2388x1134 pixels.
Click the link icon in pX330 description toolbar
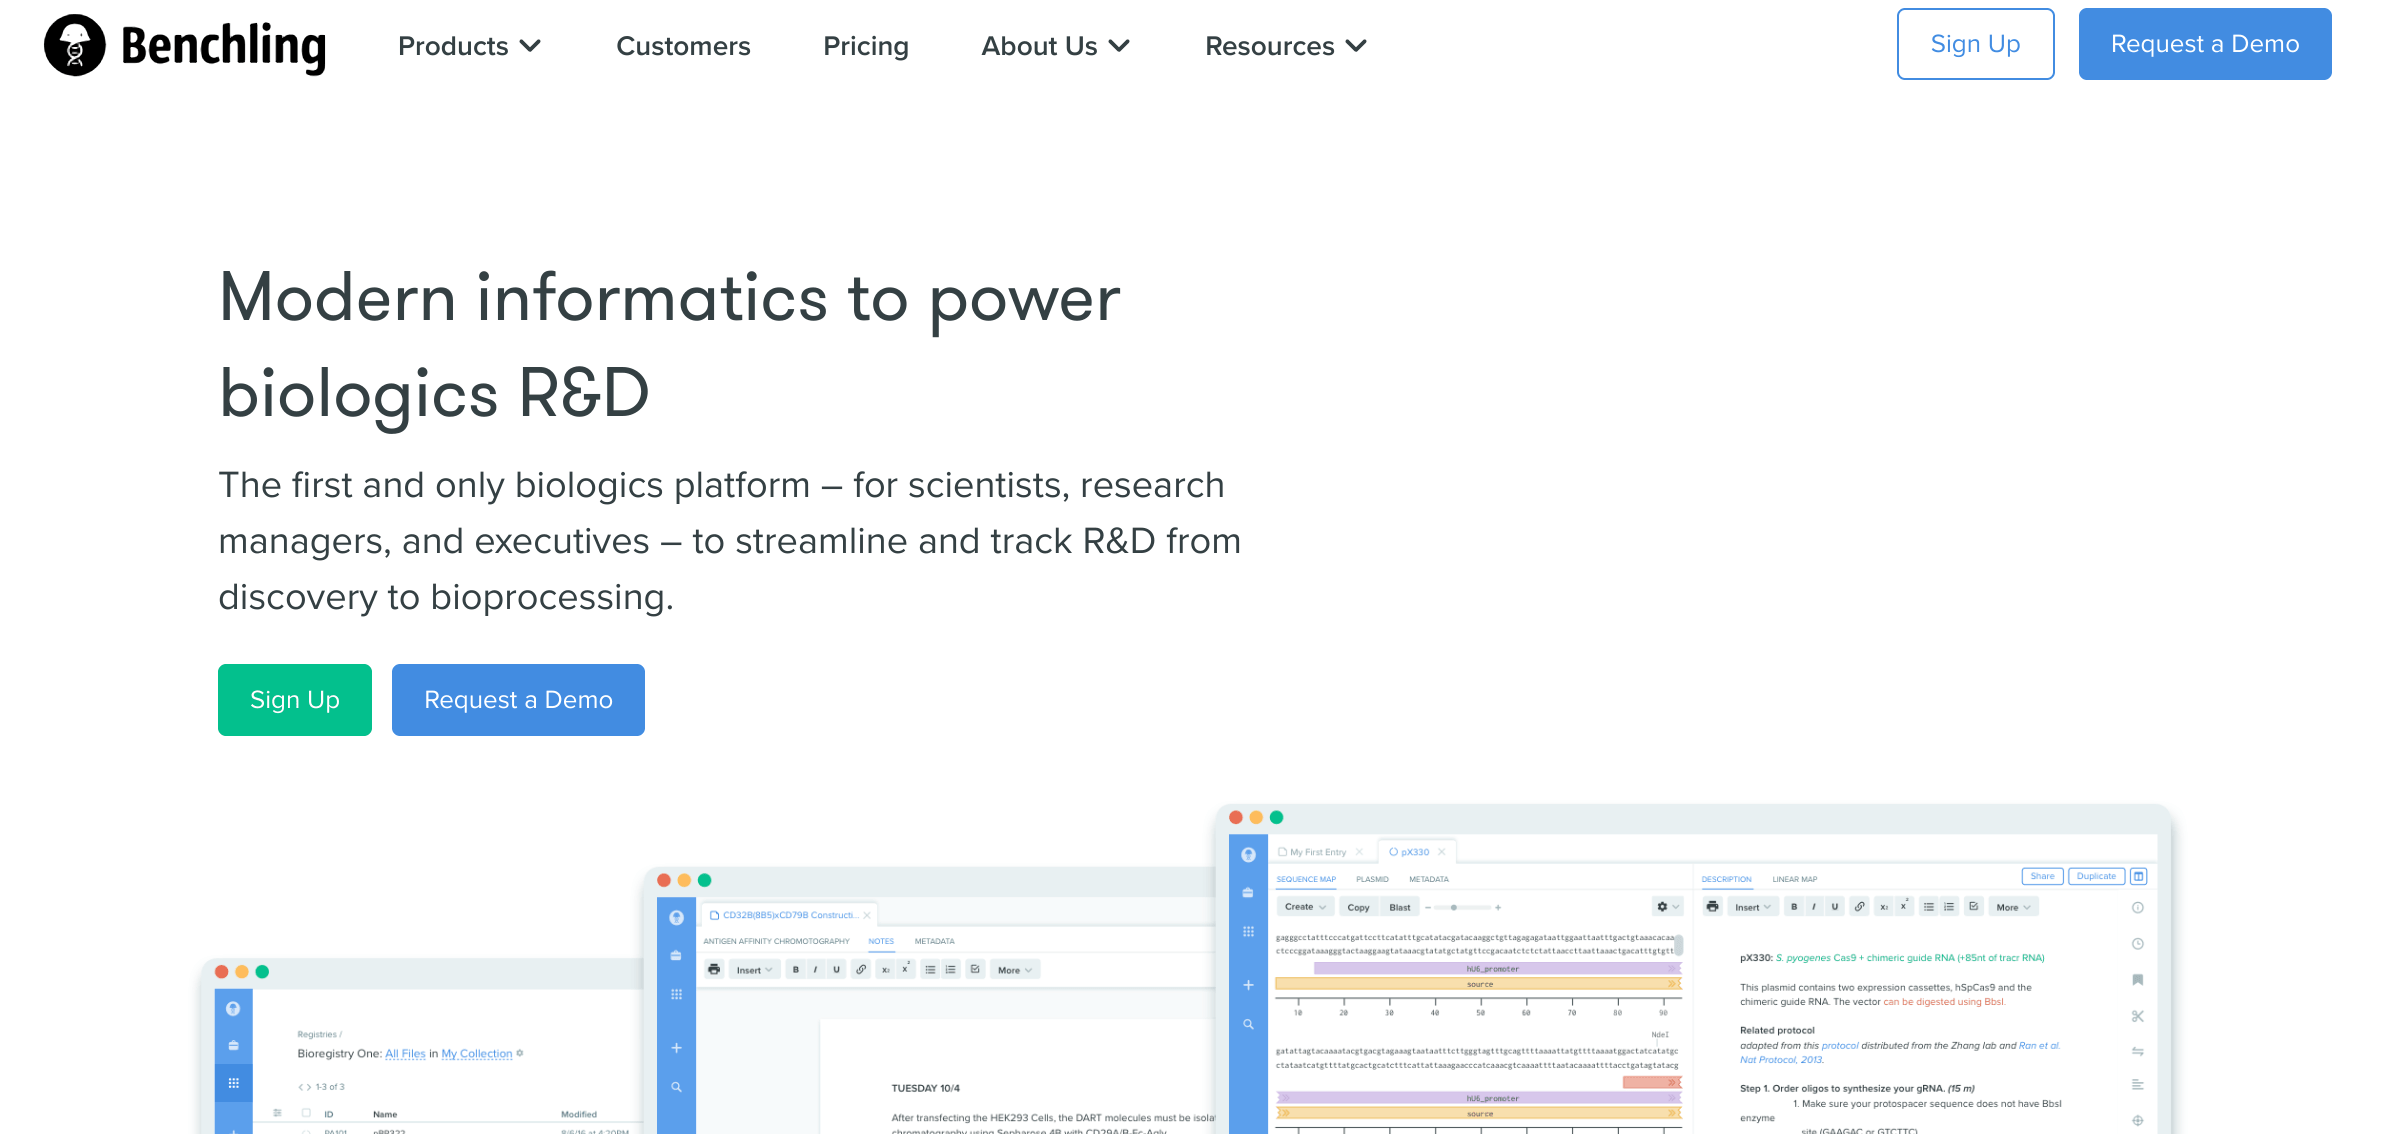point(1859,907)
